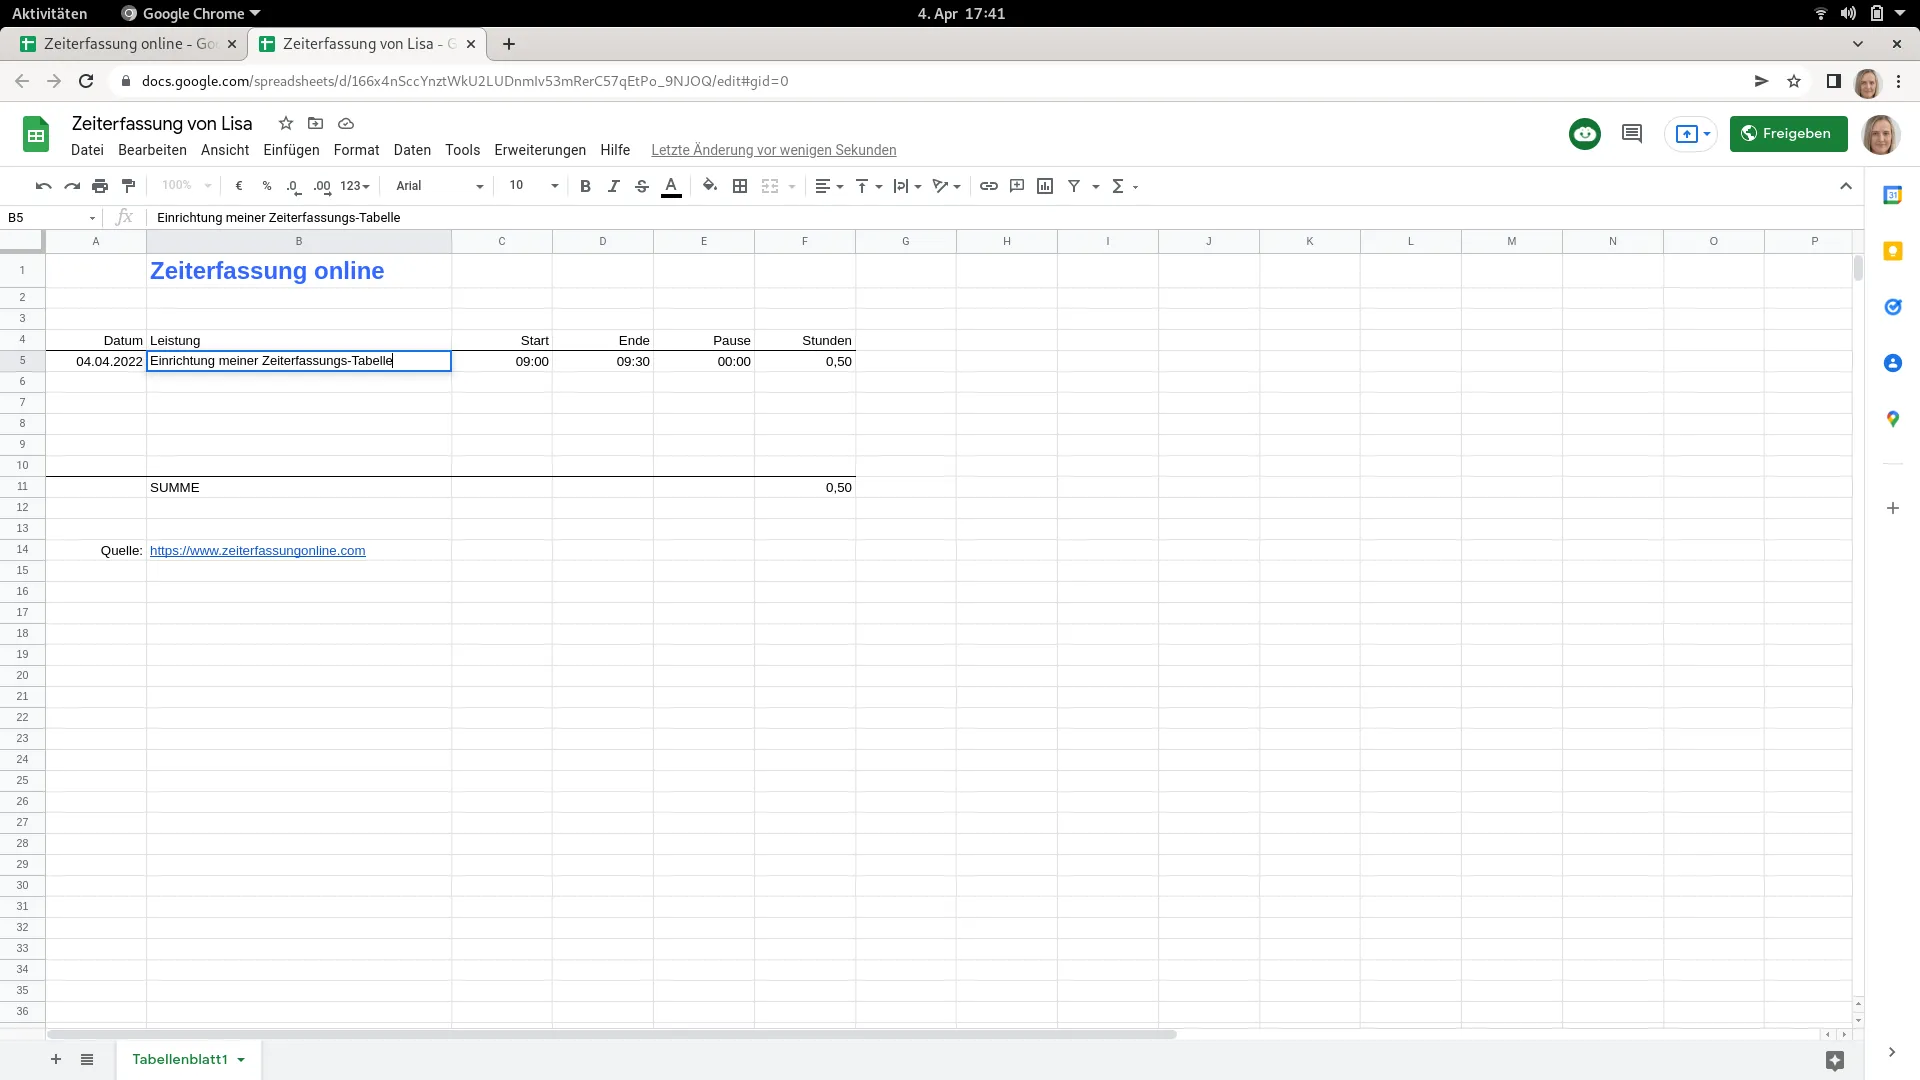Click the insert link icon
Viewport: 1920px width, 1080px height.
[x=988, y=186]
